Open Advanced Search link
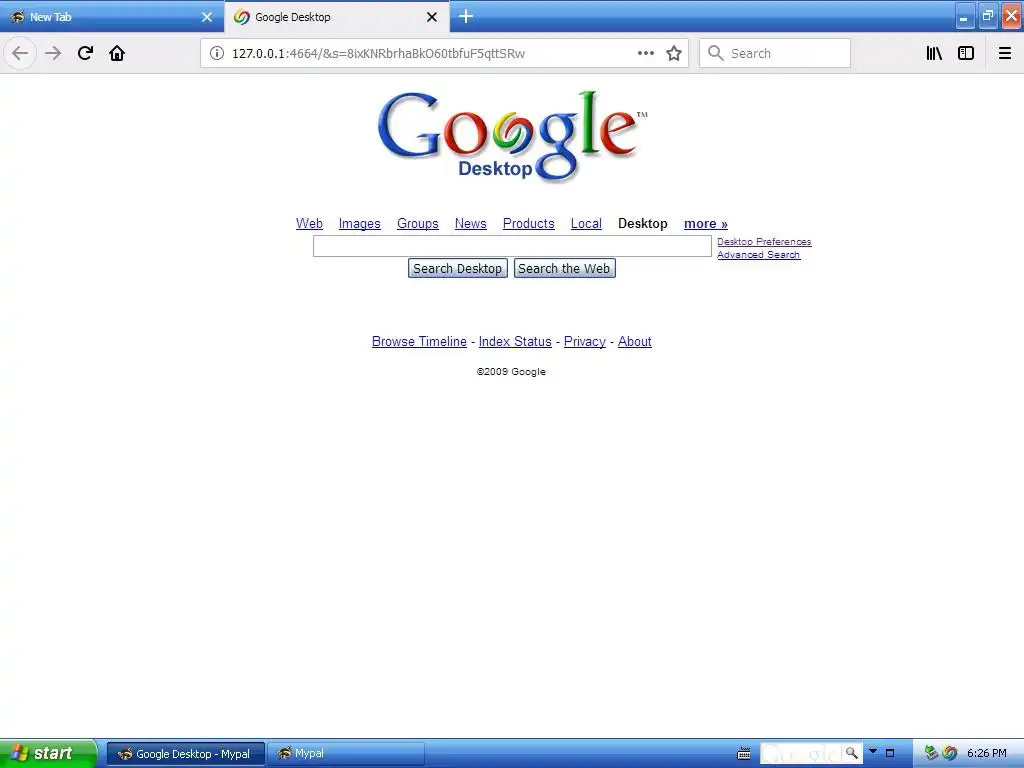The image size is (1024, 768). [x=758, y=255]
